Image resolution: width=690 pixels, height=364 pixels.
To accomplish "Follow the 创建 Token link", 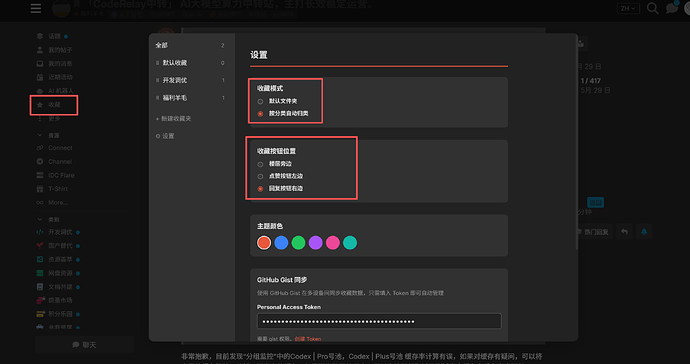I will click(x=308, y=339).
